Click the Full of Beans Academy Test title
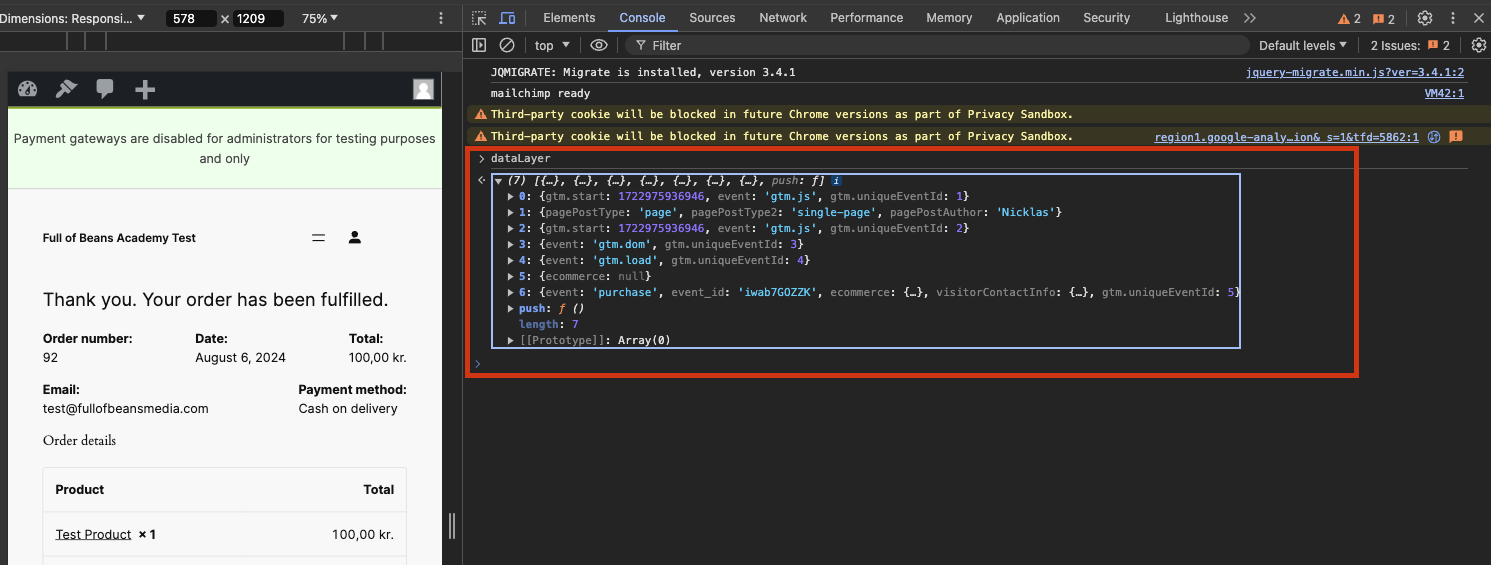 pos(119,238)
